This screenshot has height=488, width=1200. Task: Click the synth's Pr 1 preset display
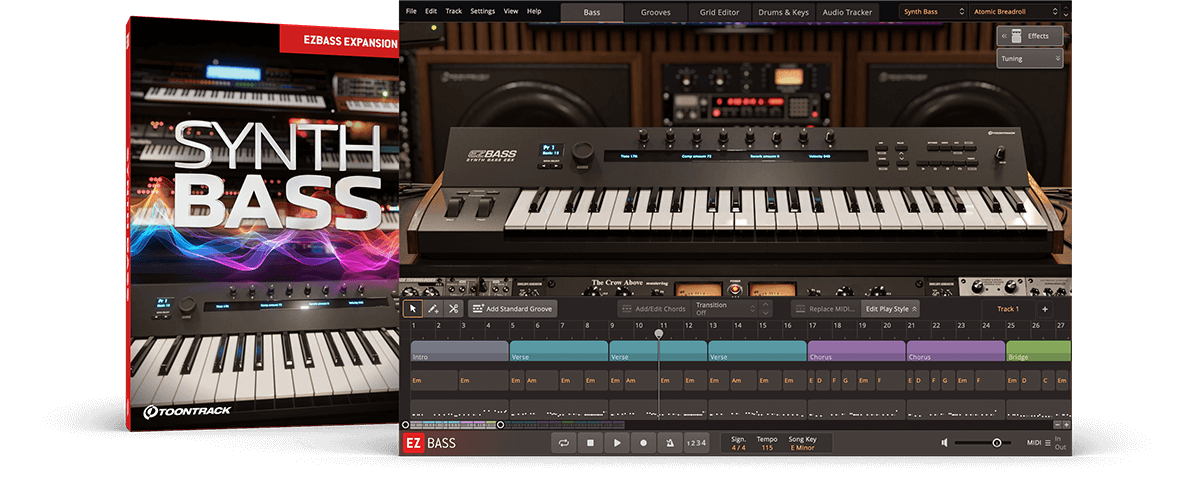coord(553,152)
